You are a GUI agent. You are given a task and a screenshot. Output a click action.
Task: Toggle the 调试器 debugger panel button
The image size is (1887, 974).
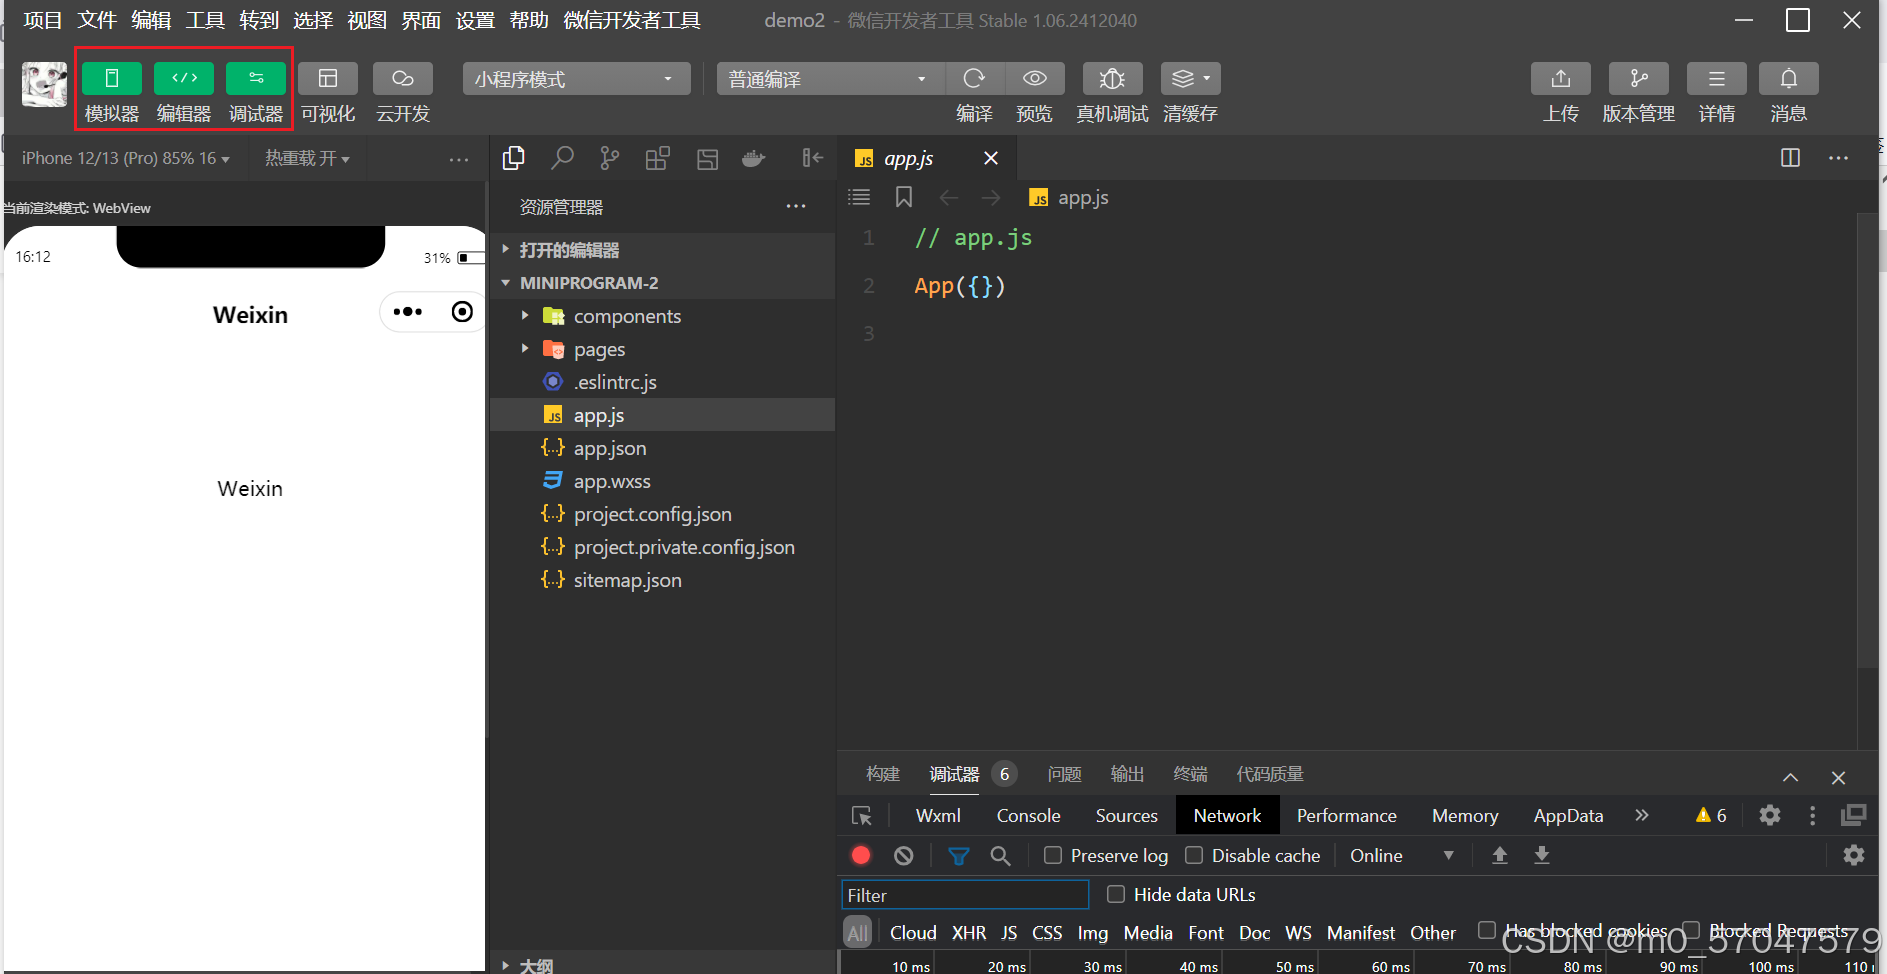coord(256,78)
